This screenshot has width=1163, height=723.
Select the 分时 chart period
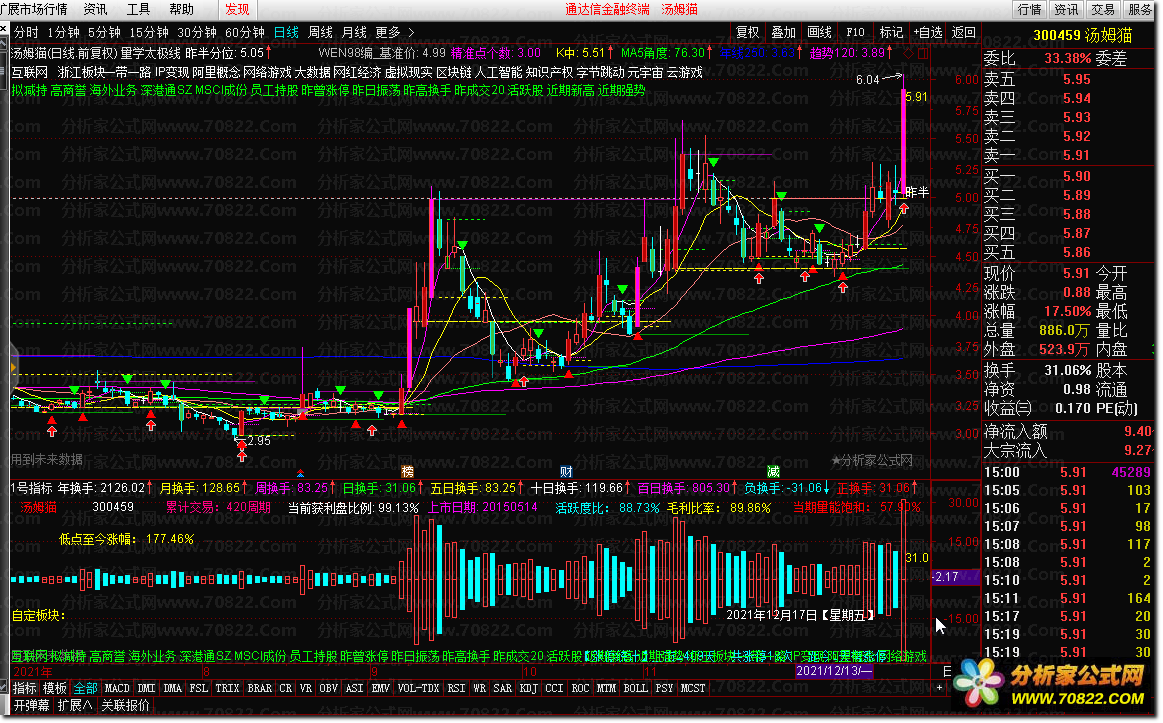(x=26, y=32)
